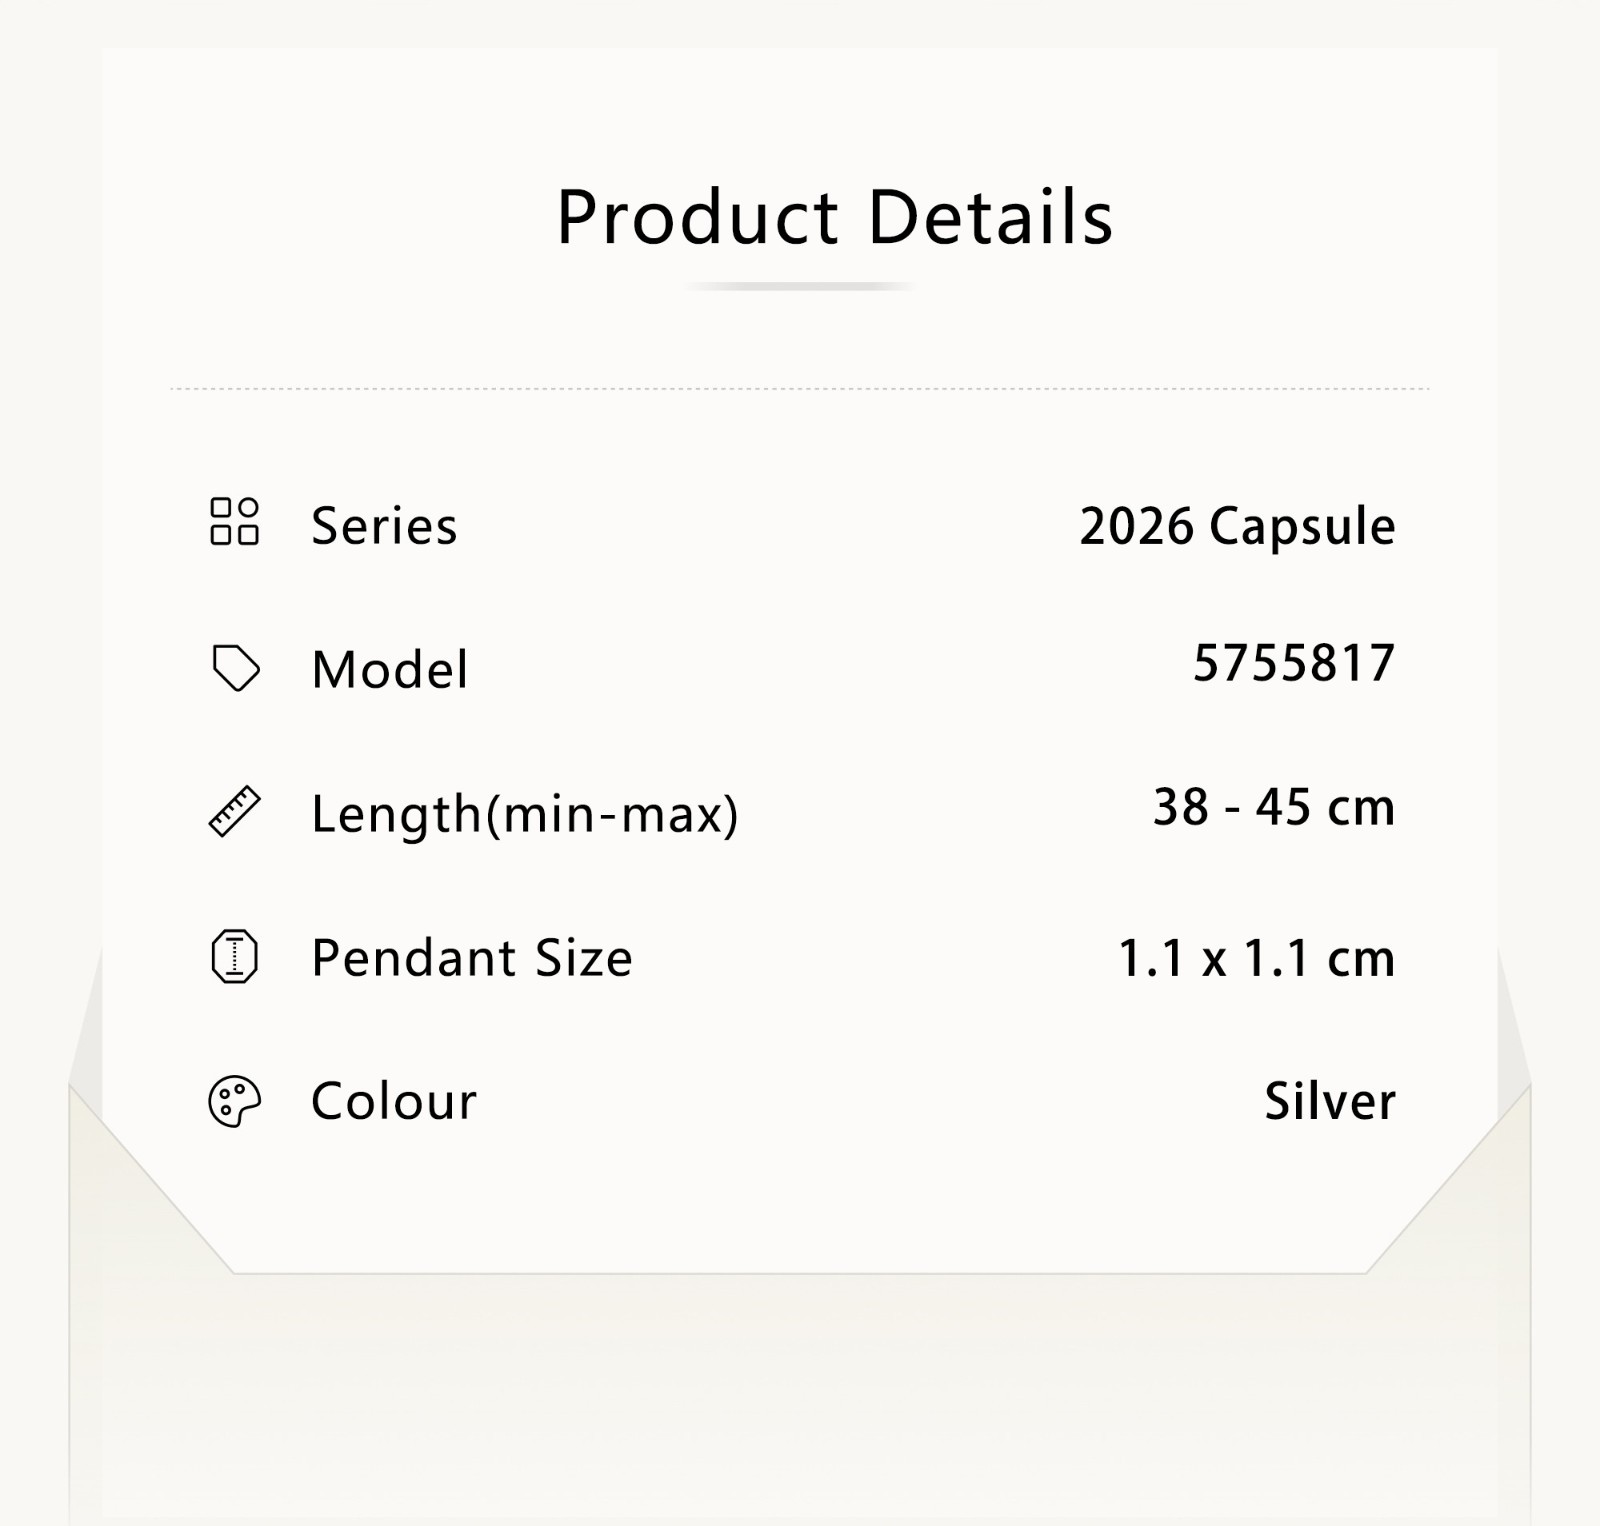Click the Silver colour value
Viewport: 1600px width, 1526px height.
pos(1330,1102)
